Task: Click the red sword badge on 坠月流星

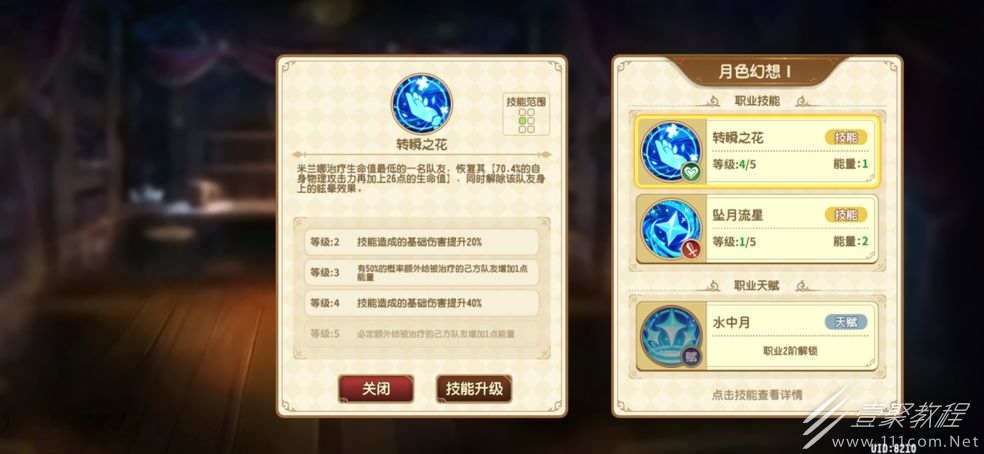Action: coord(691,250)
